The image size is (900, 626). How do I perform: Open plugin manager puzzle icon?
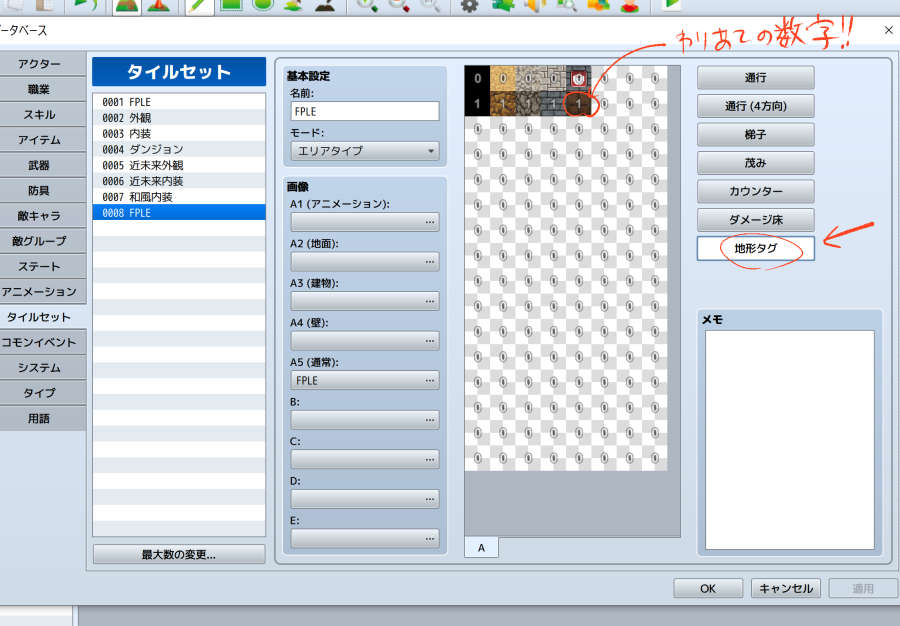[x=502, y=6]
